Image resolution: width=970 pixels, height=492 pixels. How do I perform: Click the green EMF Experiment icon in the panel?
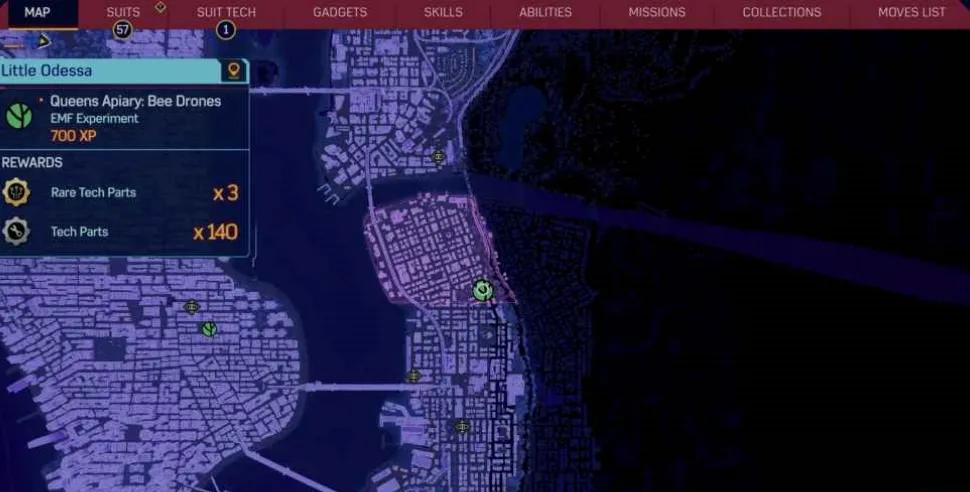[x=19, y=115]
